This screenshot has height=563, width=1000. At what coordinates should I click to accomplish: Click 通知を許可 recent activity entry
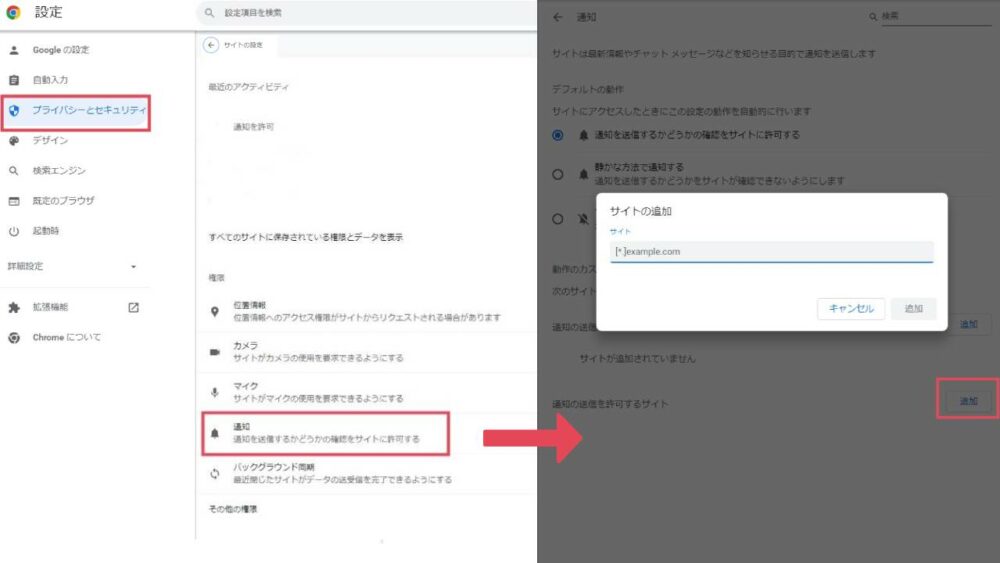pos(253,127)
